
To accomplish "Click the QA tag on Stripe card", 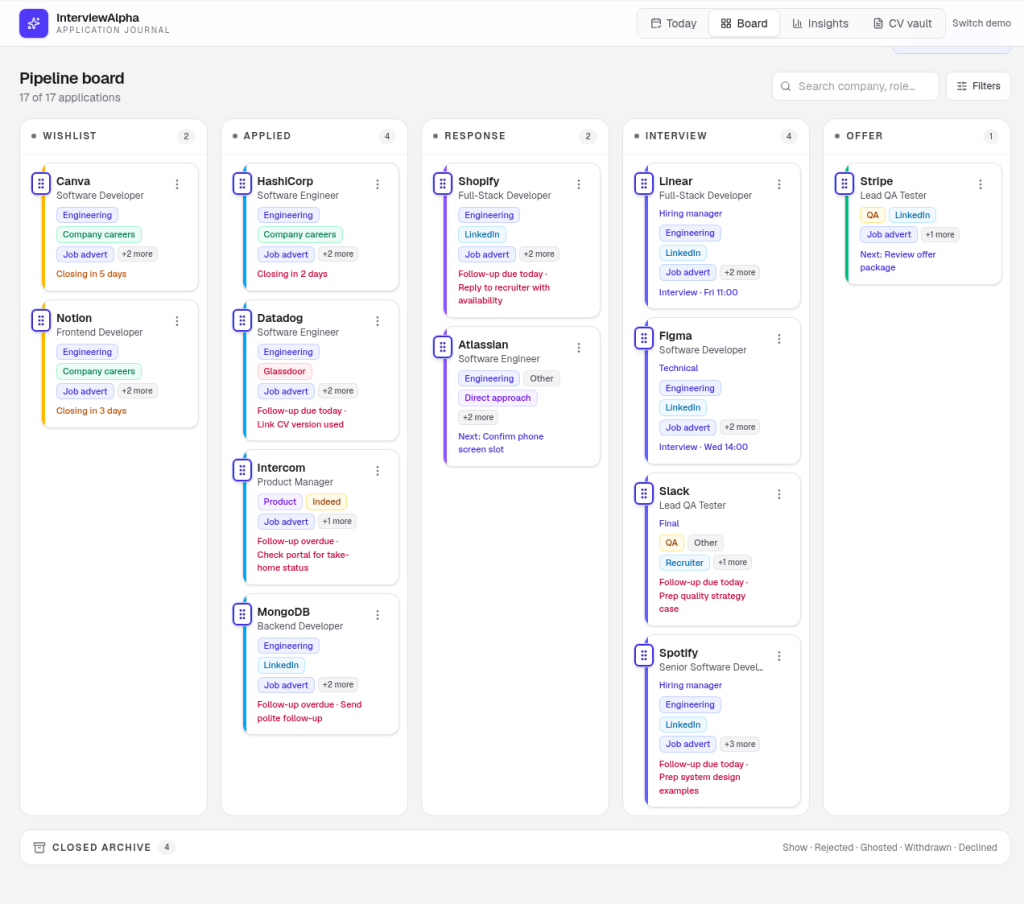I will [872, 215].
